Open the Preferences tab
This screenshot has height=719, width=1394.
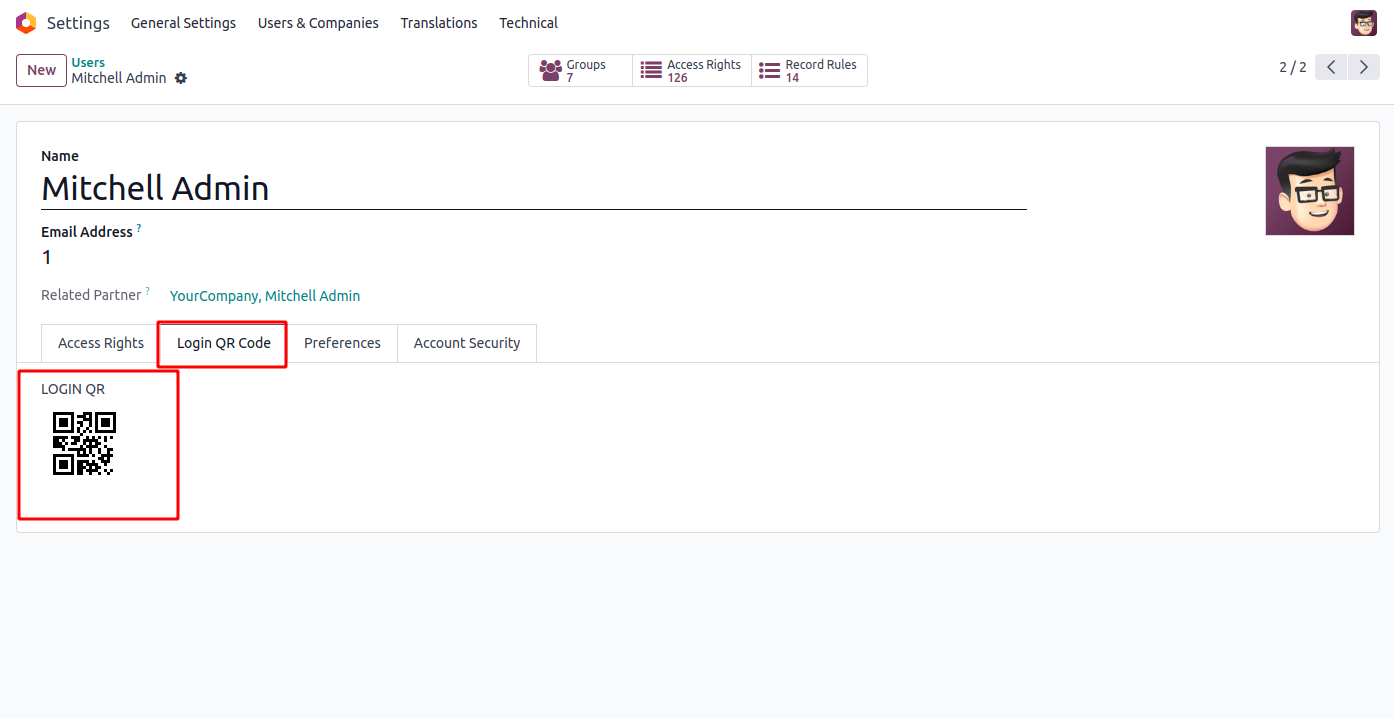click(x=342, y=343)
